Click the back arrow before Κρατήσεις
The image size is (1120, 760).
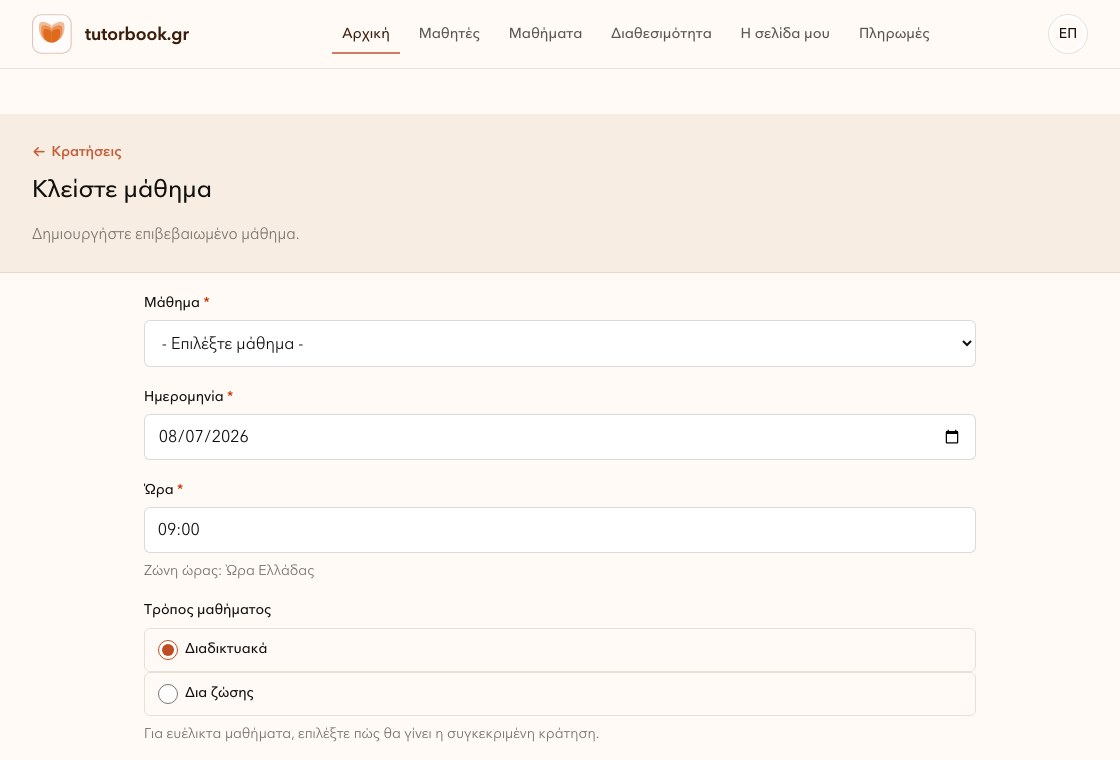[39, 151]
